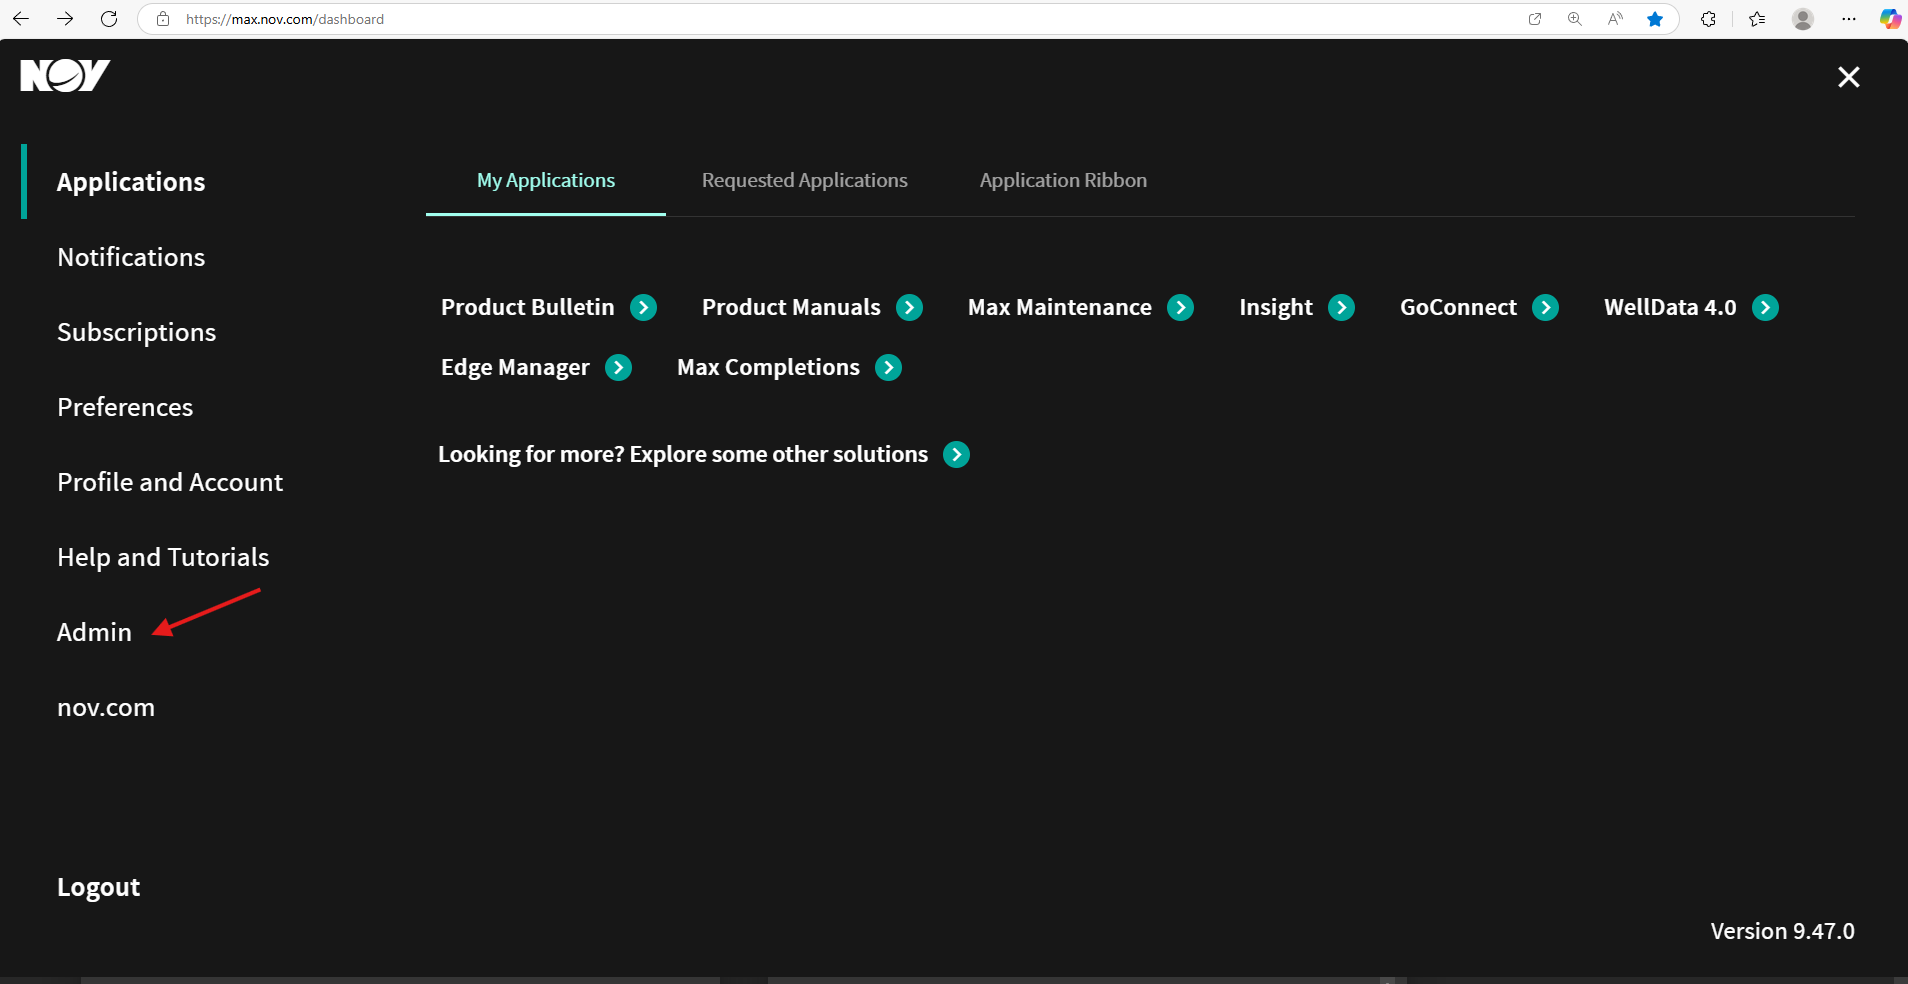Open the Copilot sidebar icon
The image size is (1908, 984).
1890,19
